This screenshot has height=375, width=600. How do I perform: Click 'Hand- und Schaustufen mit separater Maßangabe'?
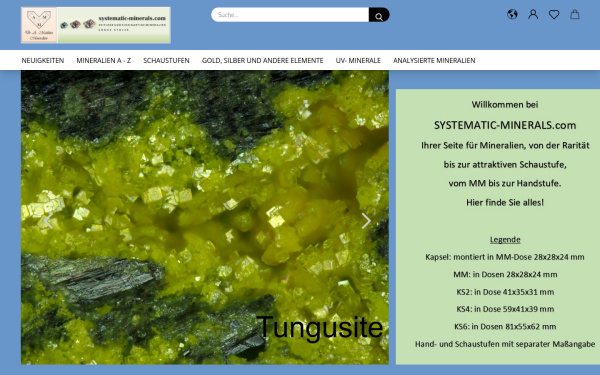click(505, 344)
